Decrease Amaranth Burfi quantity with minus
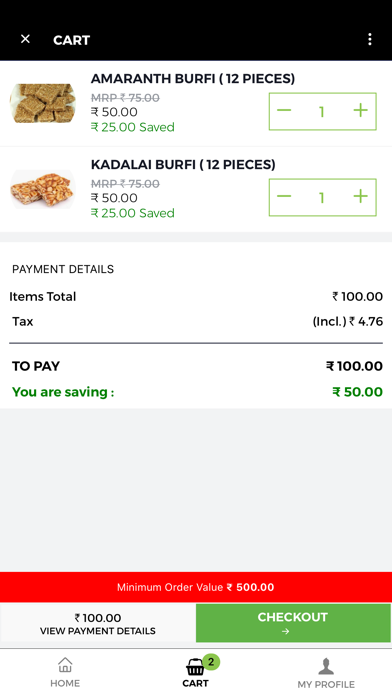Screen dimensions: 392x696 (x=284, y=111)
